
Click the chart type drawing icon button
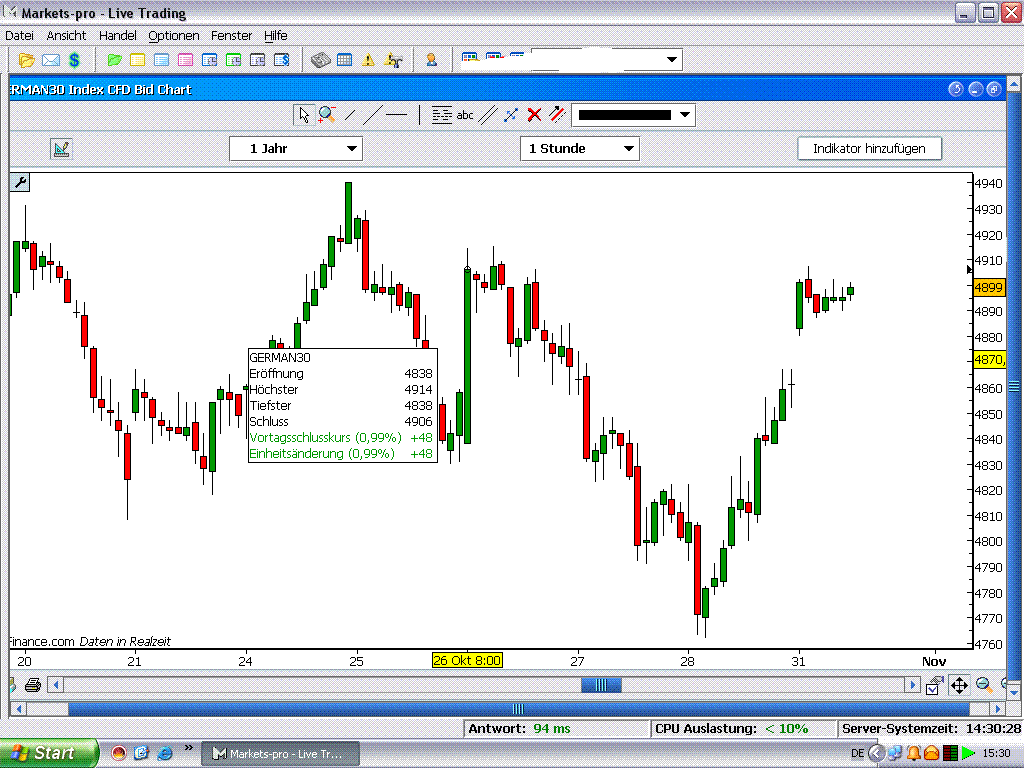(x=61, y=149)
